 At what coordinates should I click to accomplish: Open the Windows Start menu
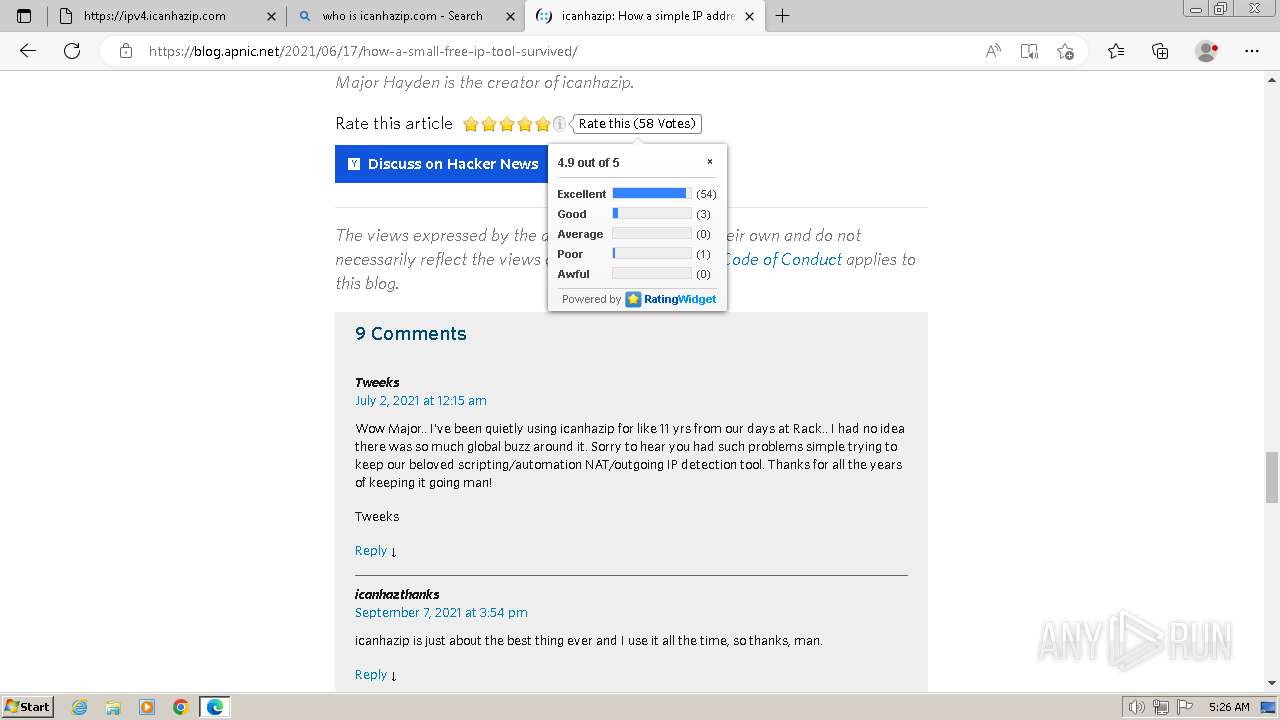click(28, 707)
